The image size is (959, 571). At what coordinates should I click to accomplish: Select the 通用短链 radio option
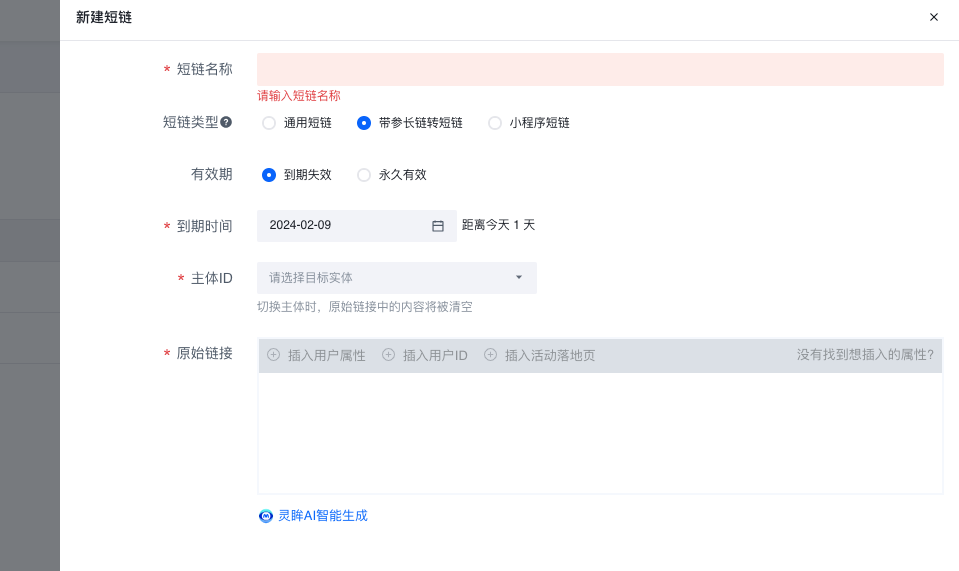coord(269,123)
